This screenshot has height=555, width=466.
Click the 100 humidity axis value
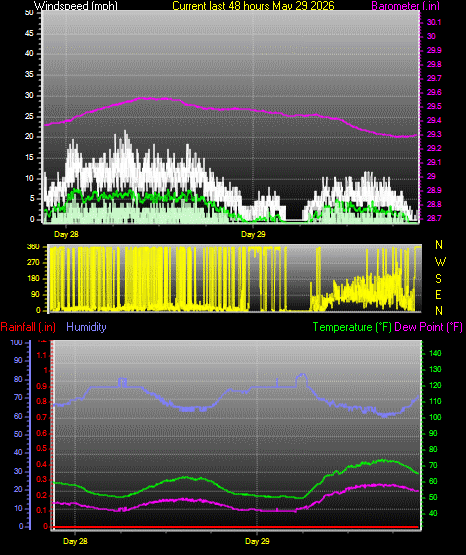pos(16,342)
